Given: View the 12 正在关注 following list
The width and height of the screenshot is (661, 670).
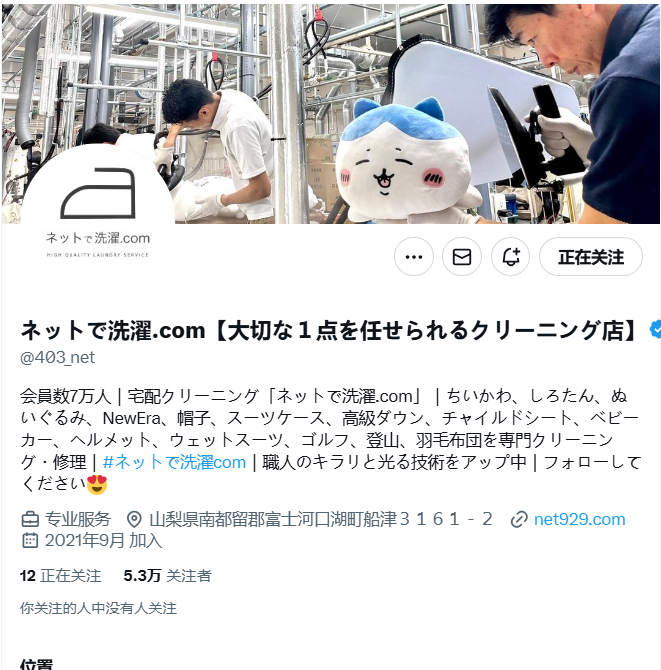Looking at the screenshot, I should [60, 576].
